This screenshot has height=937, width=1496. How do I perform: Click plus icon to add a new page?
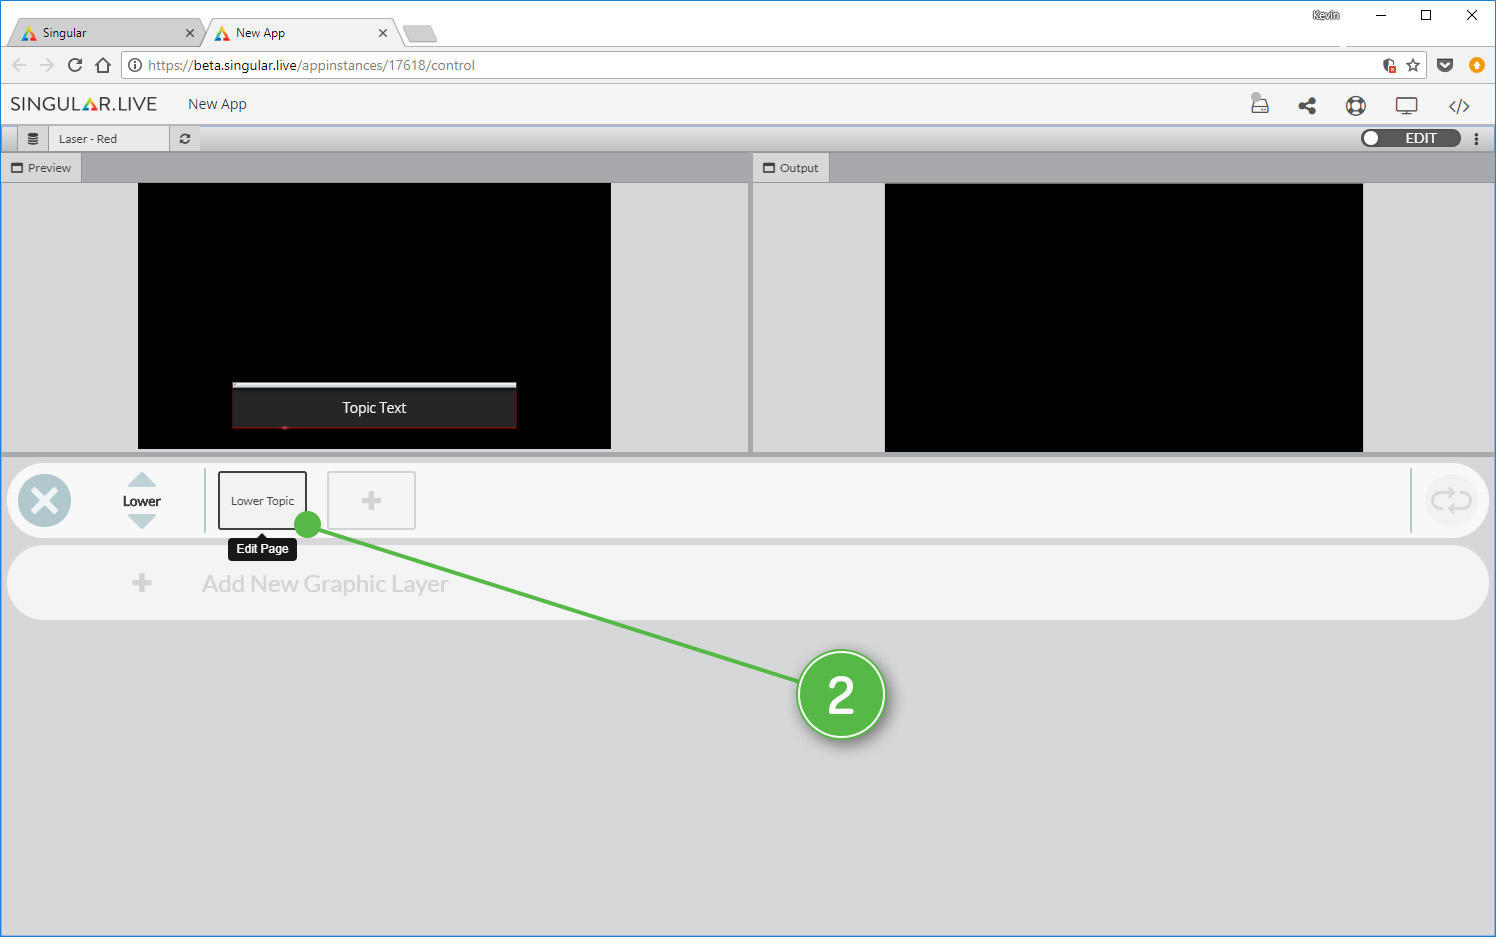(x=371, y=500)
